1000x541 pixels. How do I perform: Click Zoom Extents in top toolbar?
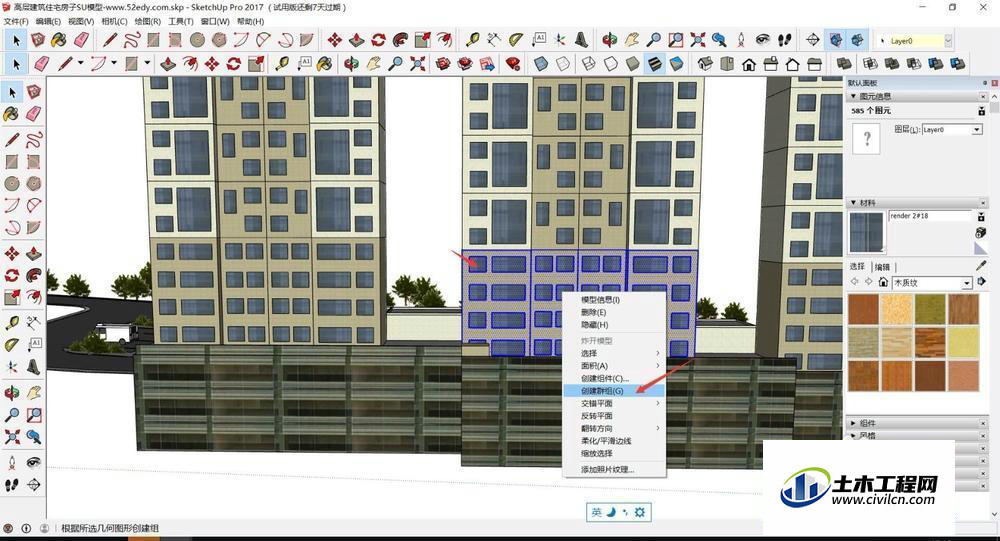click(698, 40)
